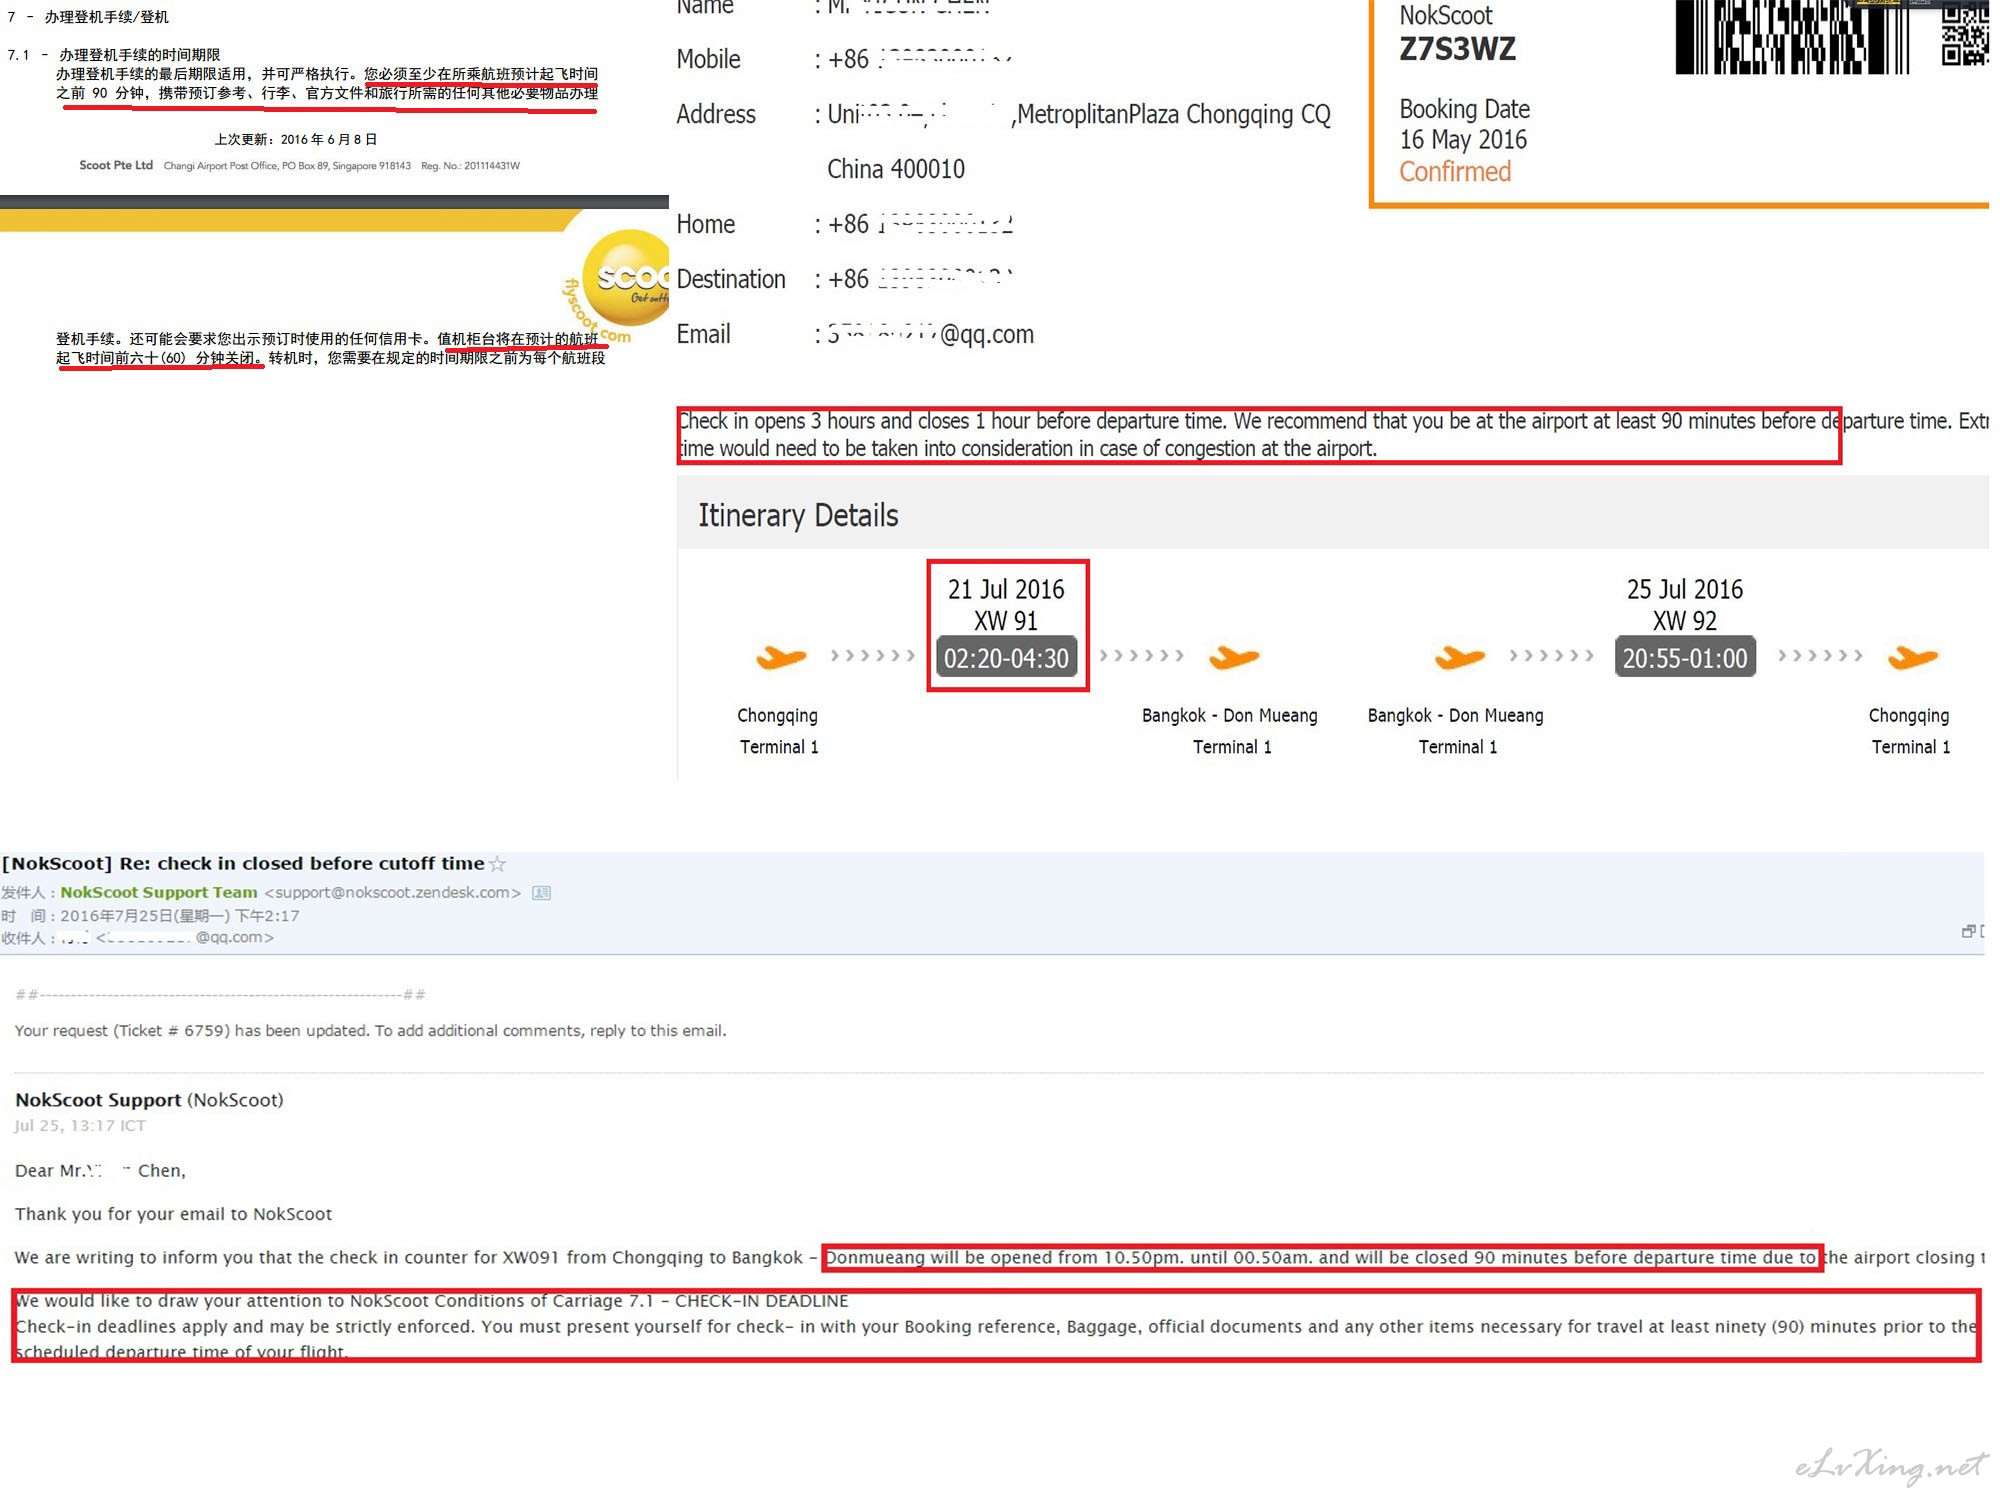
Task: Click the 7.1 办理登机手续的时间期限 heading
Action: click(114, 54)
